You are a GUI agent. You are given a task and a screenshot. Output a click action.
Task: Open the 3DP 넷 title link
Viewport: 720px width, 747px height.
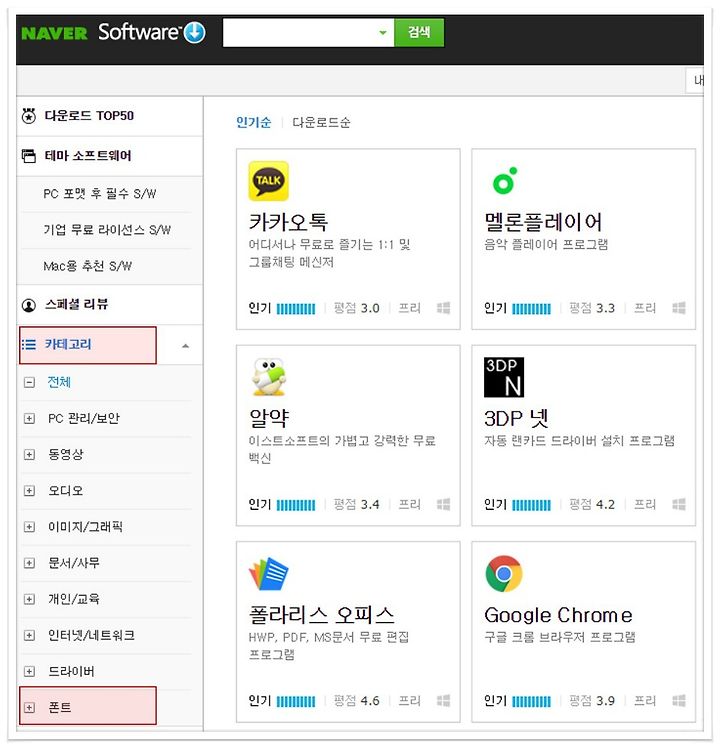pyautogui.click(x=516, y=418)
